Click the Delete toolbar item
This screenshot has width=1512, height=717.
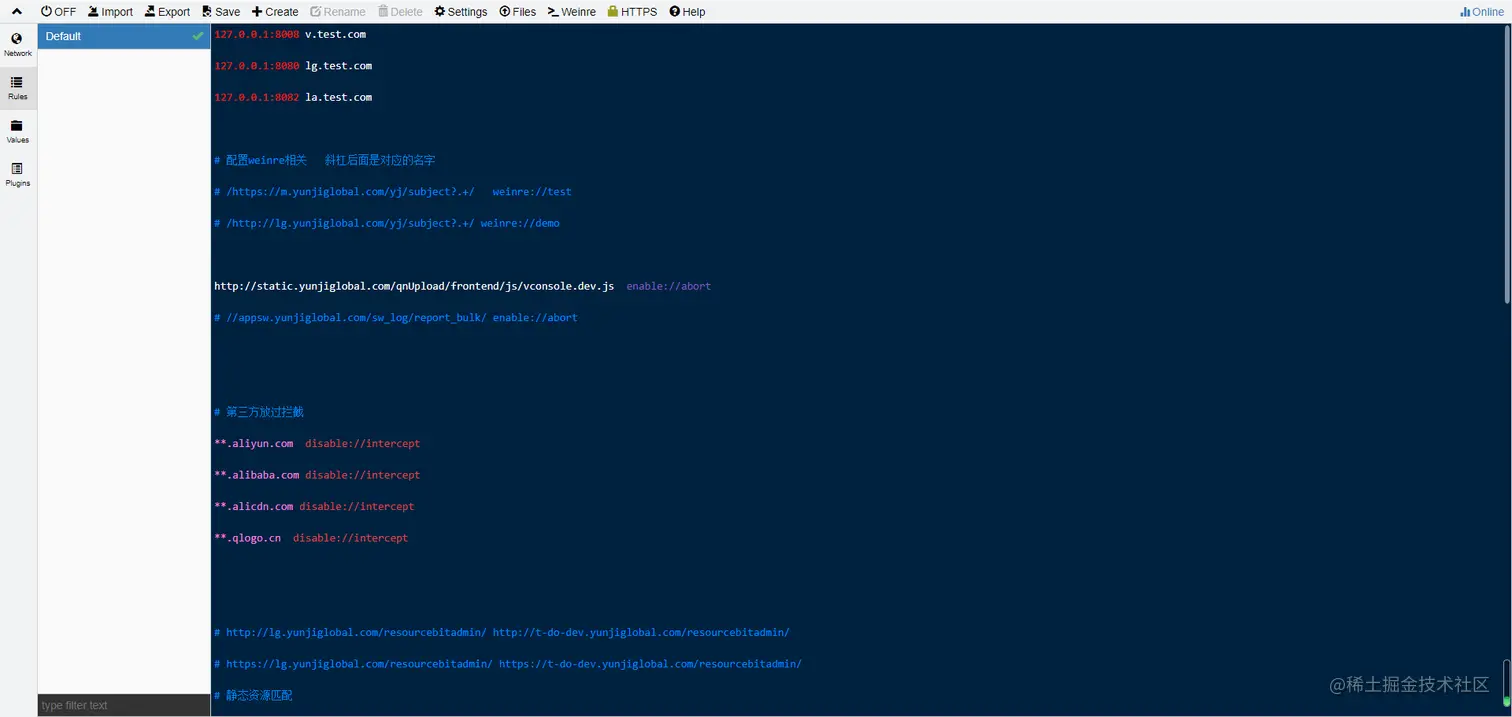400,12
